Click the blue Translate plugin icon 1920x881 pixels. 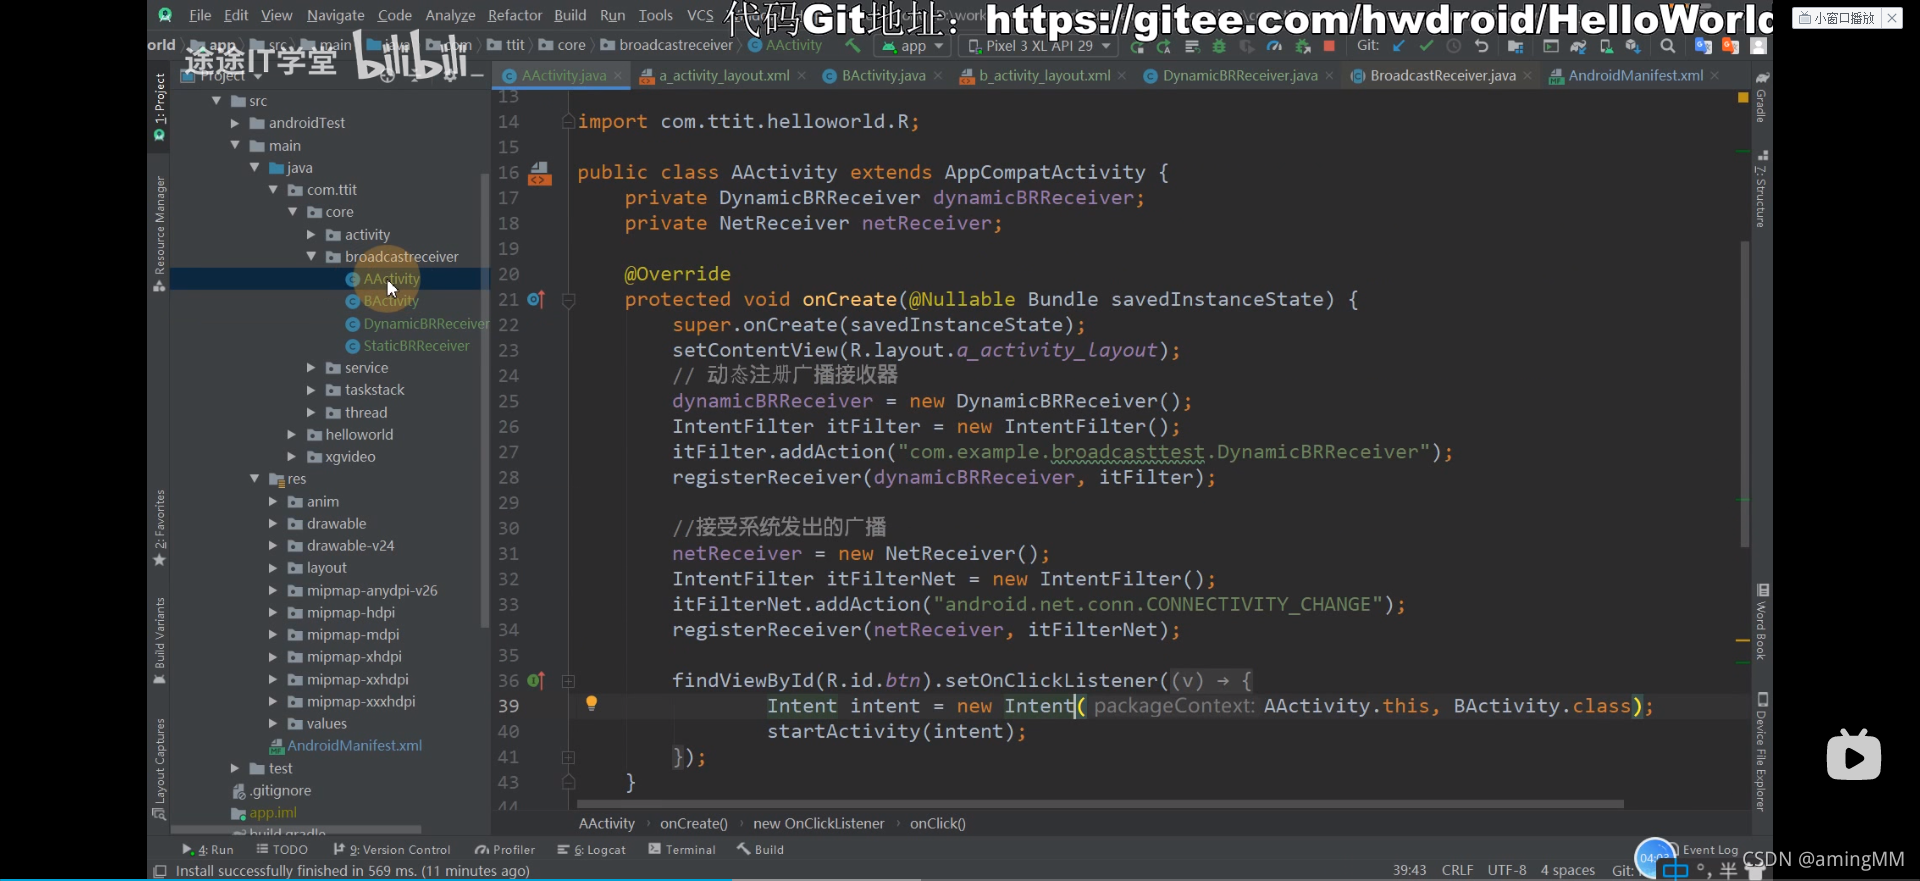pos(1703,46)
